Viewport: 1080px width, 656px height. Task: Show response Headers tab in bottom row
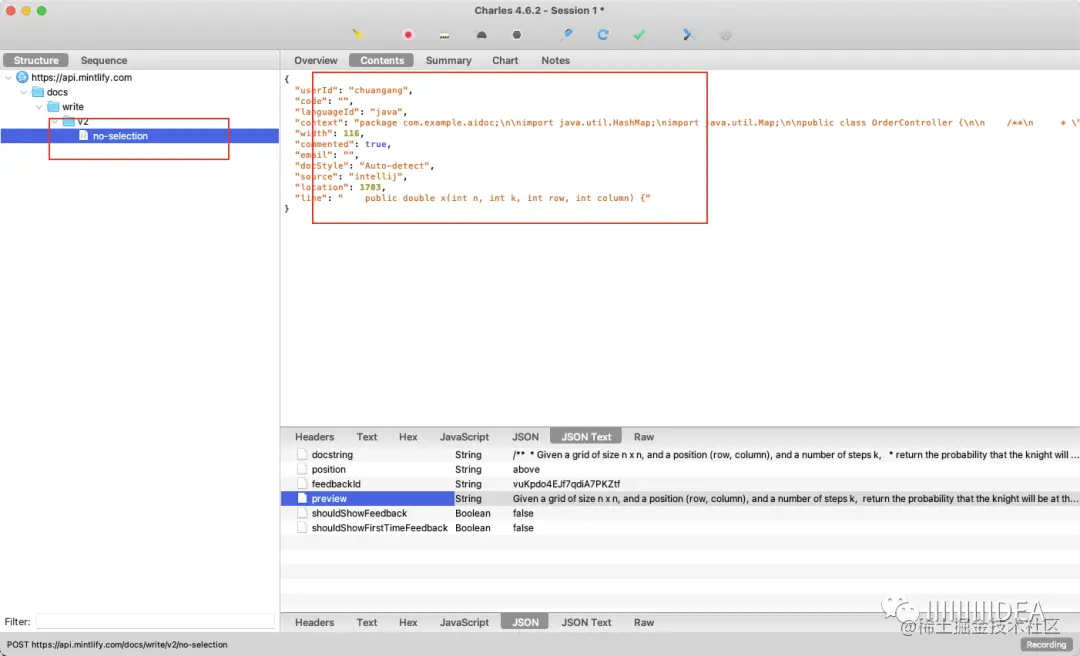coord(314,622)
